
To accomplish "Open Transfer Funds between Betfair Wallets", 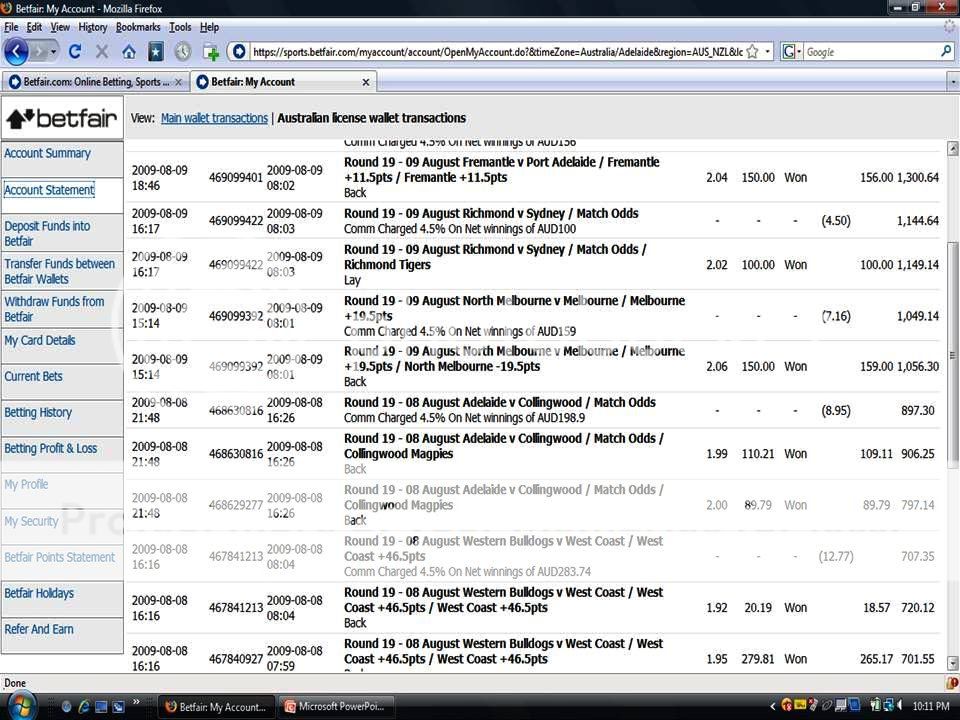I will pyautogui.click(x=59, y=271).
